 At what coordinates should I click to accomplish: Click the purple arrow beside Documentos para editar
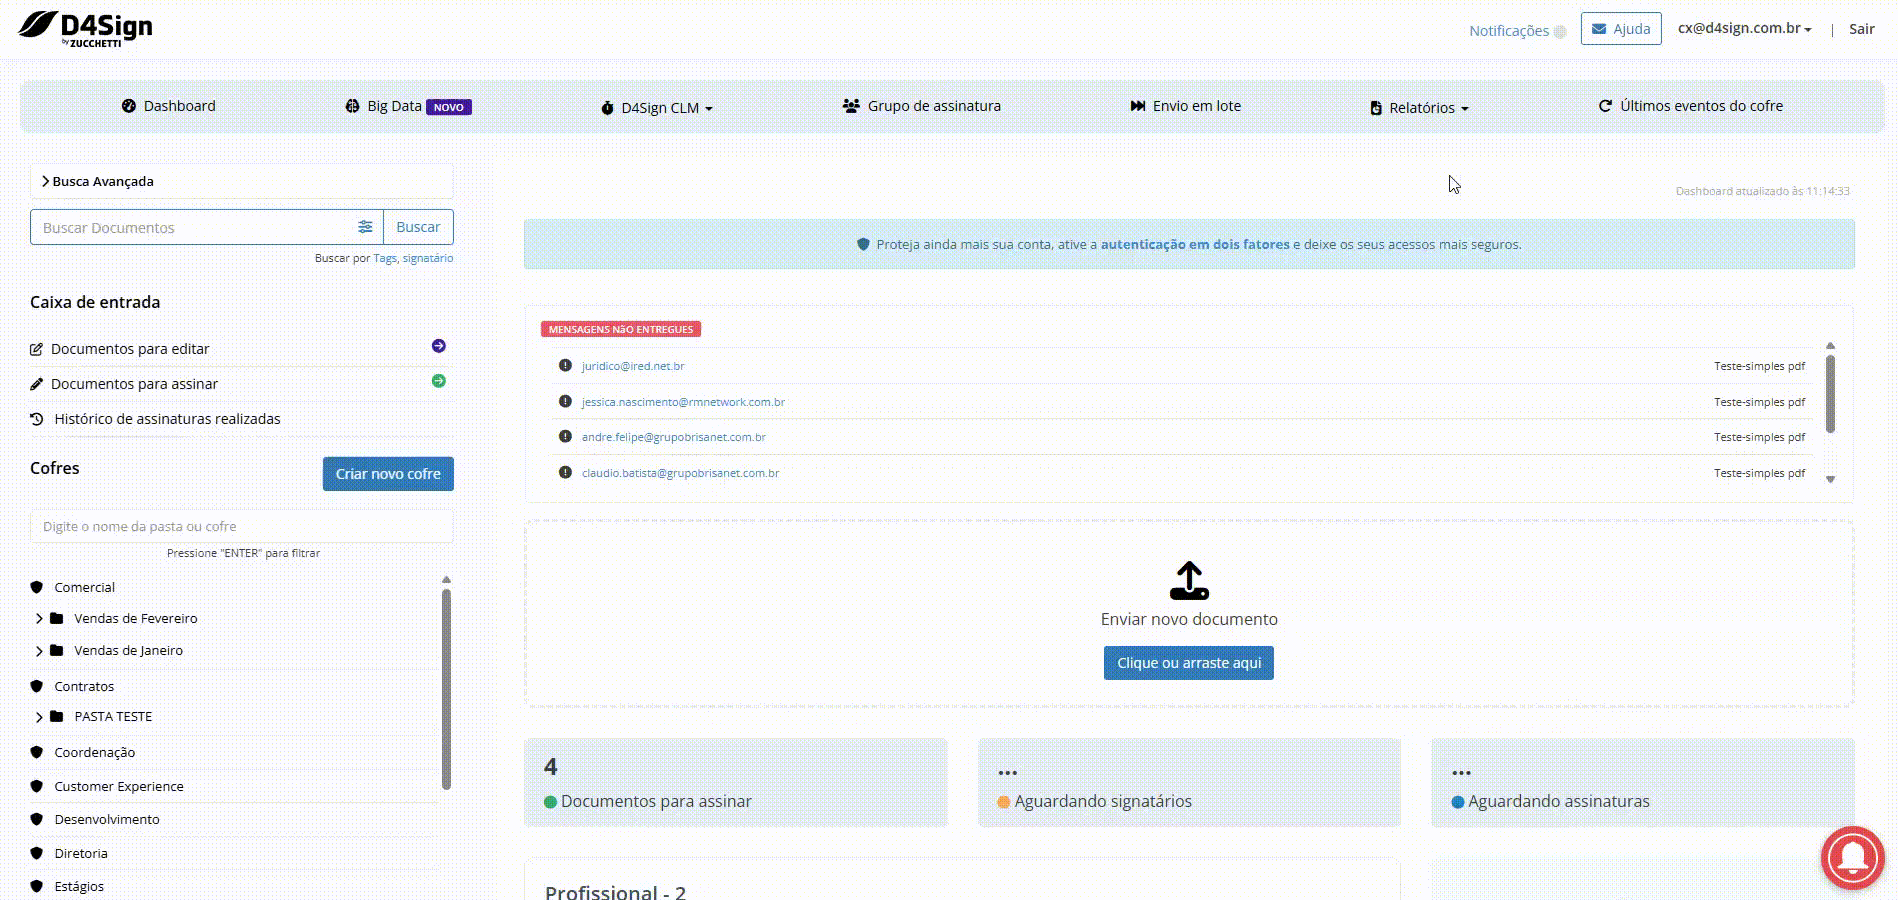pyautogui.click(x=438, y=346)
